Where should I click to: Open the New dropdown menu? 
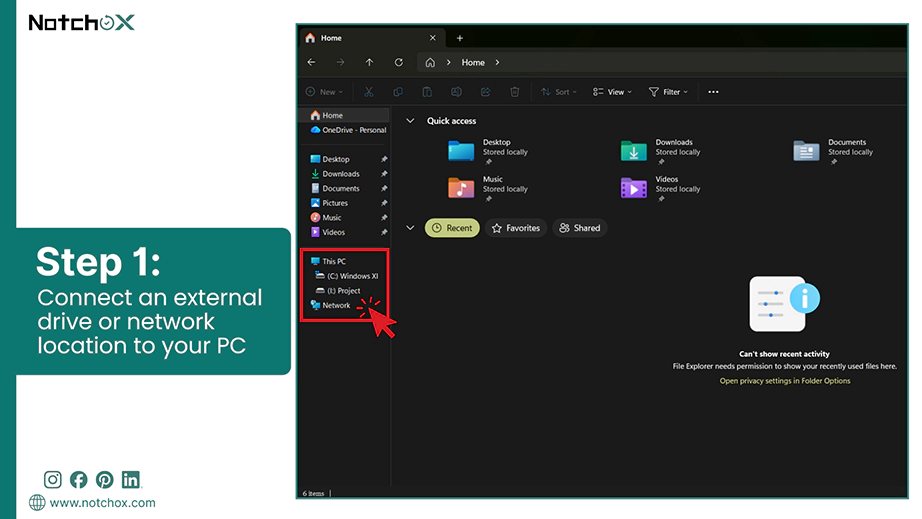pyautogui.click(x=324, y=92)
